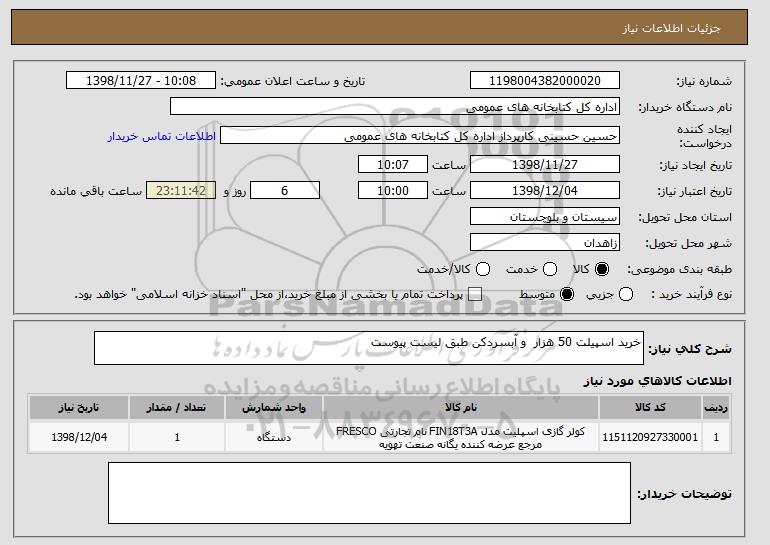This screenshot has width=770, height=545.
Task: Click the remaining time countdown 23:11:42
Action: [180, 190]
